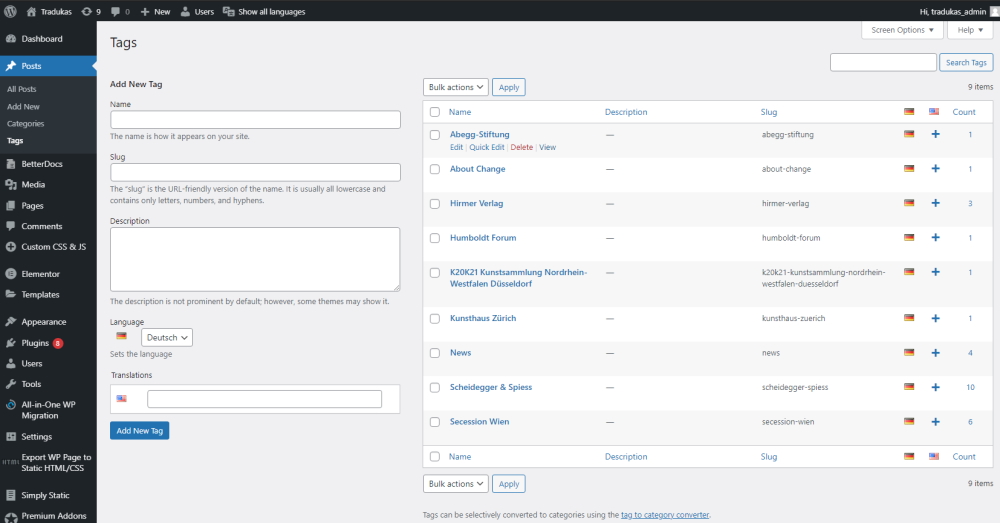1000x523 pixels.
Task: Check the Kunsthaus Zürich tag checkbox
Action: click(435, 319)
